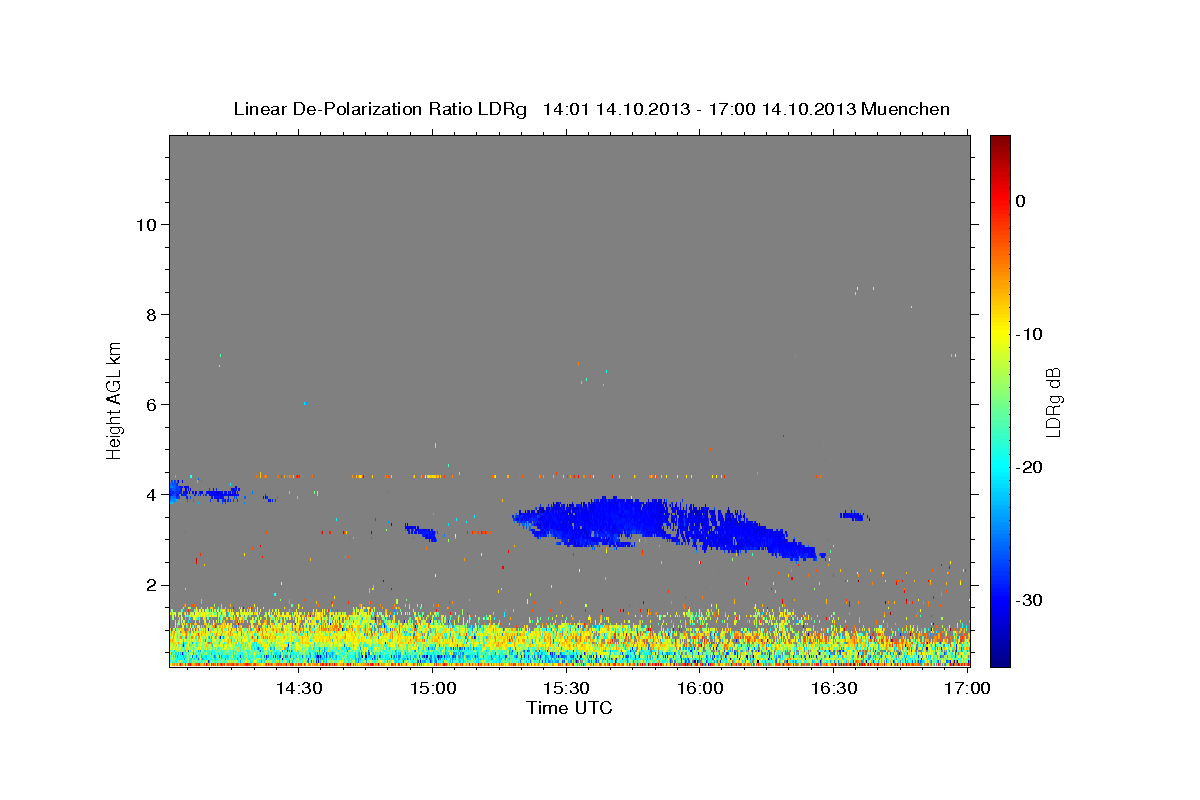Click the 'Height AGL km' axis label
Image resolution: width=1200 pixels, height=800 pixels.
(x=115, y=400)
